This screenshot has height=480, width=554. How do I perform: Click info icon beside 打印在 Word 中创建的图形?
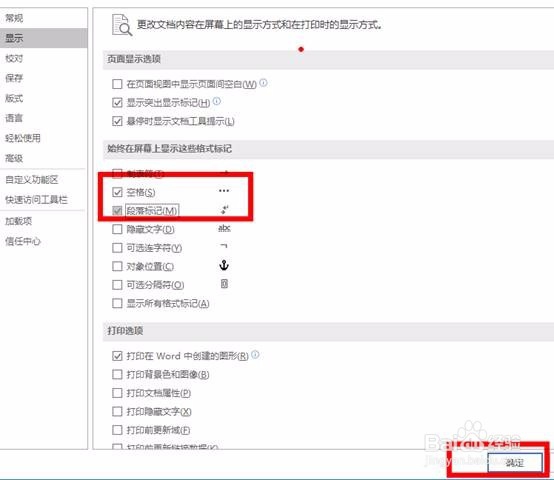[x=255, y=355]
